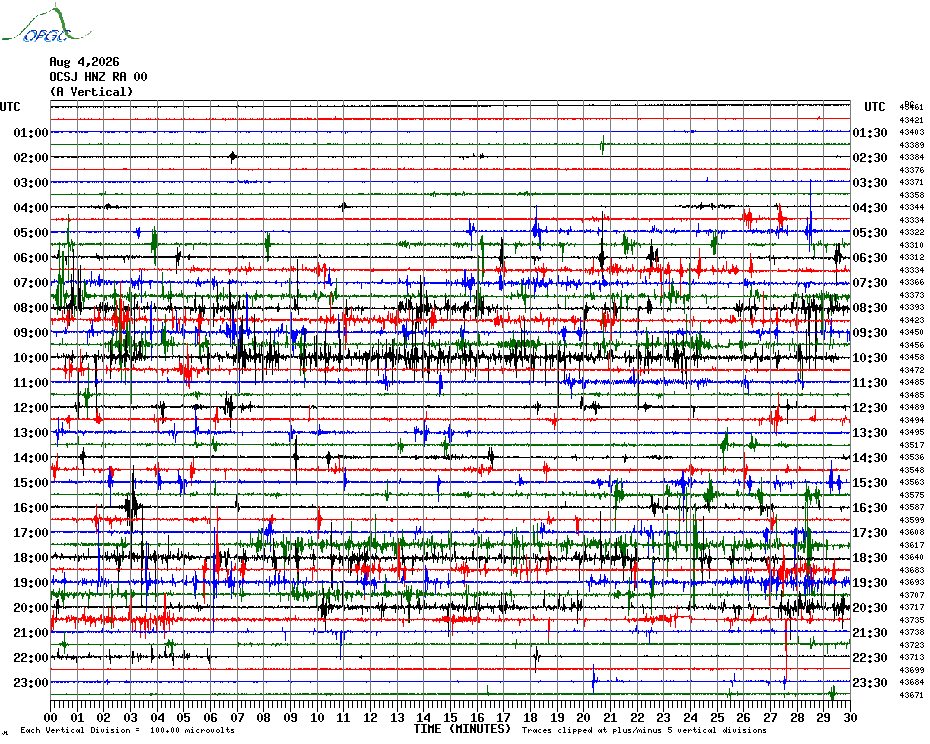This screenshot has width=930, height=744.
Task: Click the '22:30' right-side time label
Action: tap(870, 658)
